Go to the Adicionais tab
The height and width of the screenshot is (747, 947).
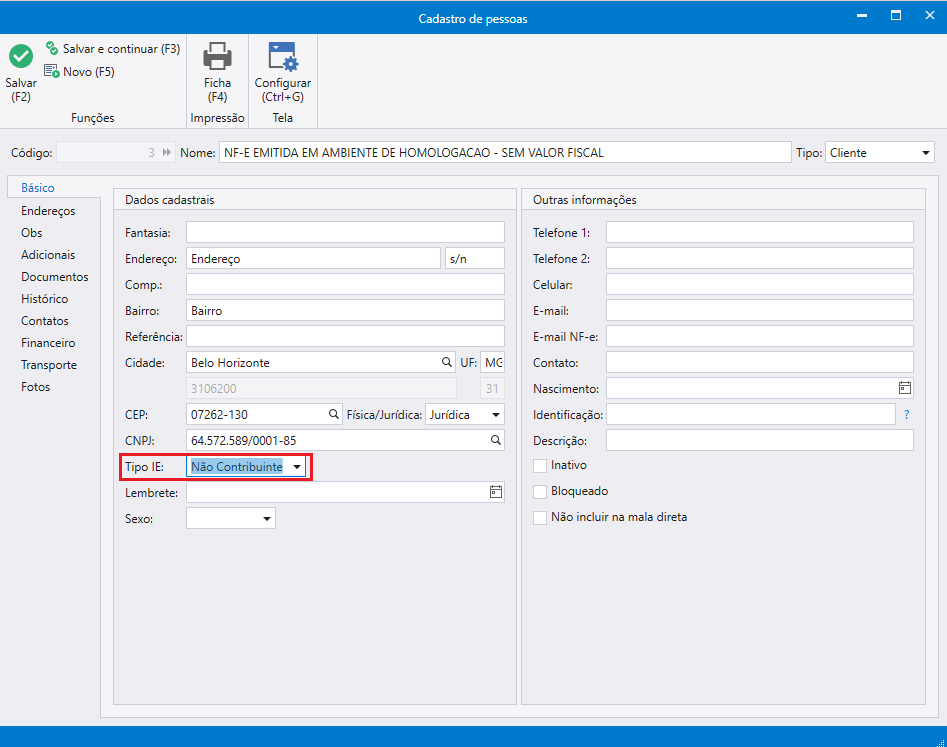(x=48, y=255)
